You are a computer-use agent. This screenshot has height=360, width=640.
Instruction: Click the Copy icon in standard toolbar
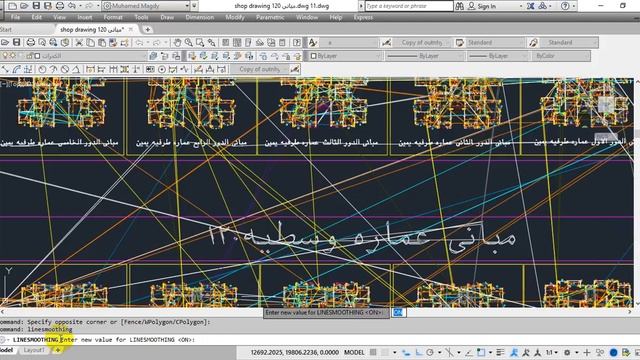click(x=90, y=42)
